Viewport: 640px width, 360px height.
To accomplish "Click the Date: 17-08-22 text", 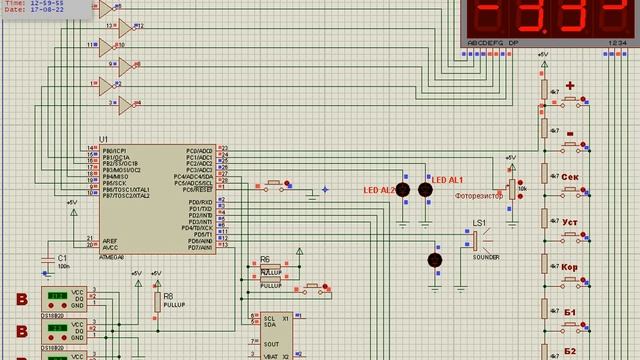I will (x=34, y=9).
